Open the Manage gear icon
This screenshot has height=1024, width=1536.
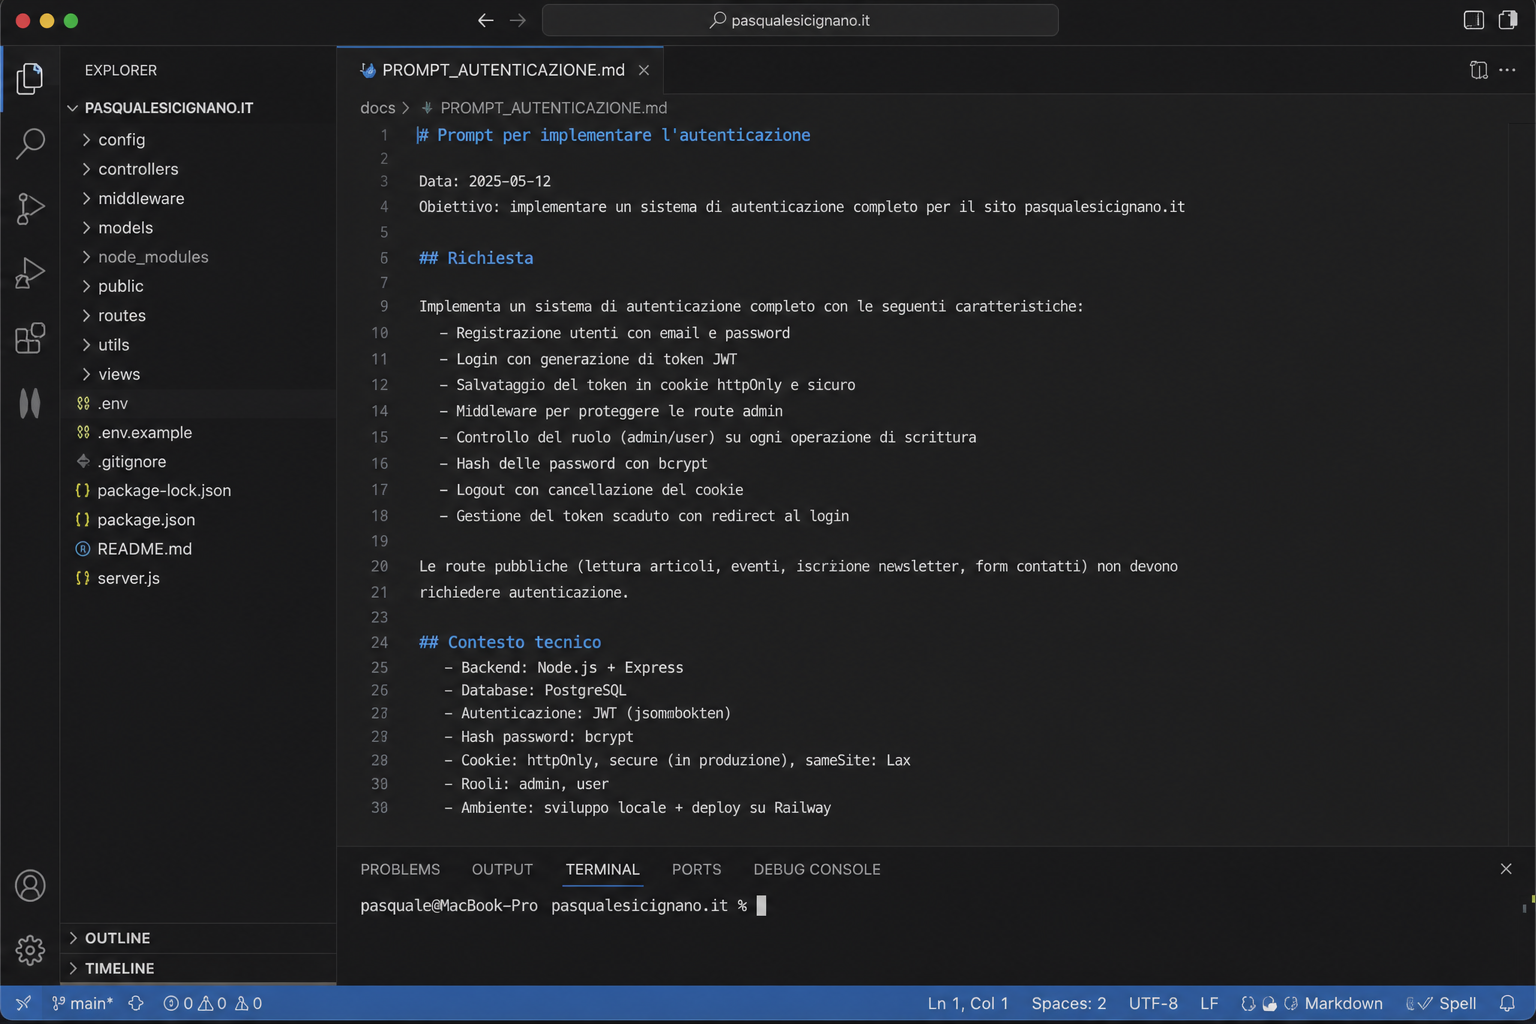click(30, 950)
